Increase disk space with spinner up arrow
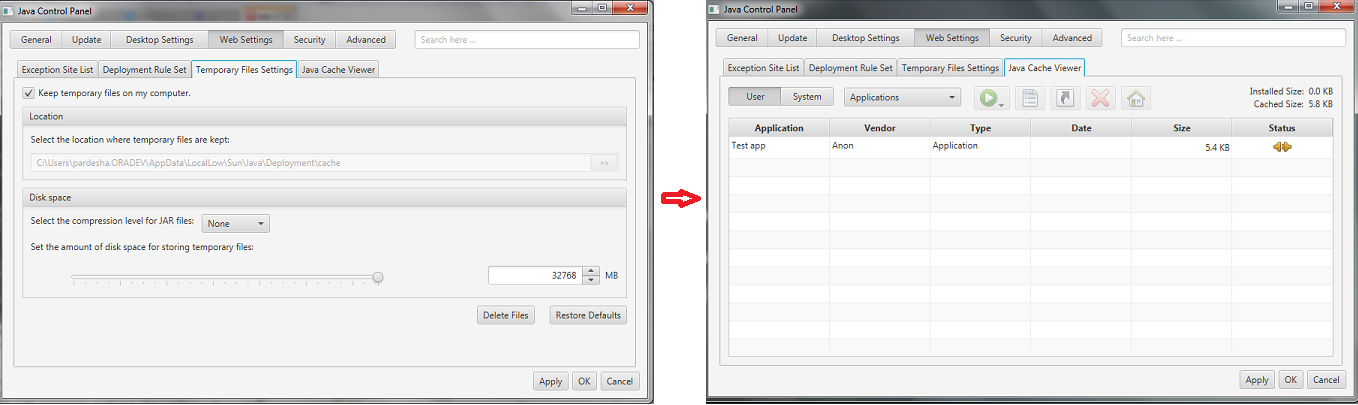Viewport: 1358px width, 405px height. tap(593, 271)
